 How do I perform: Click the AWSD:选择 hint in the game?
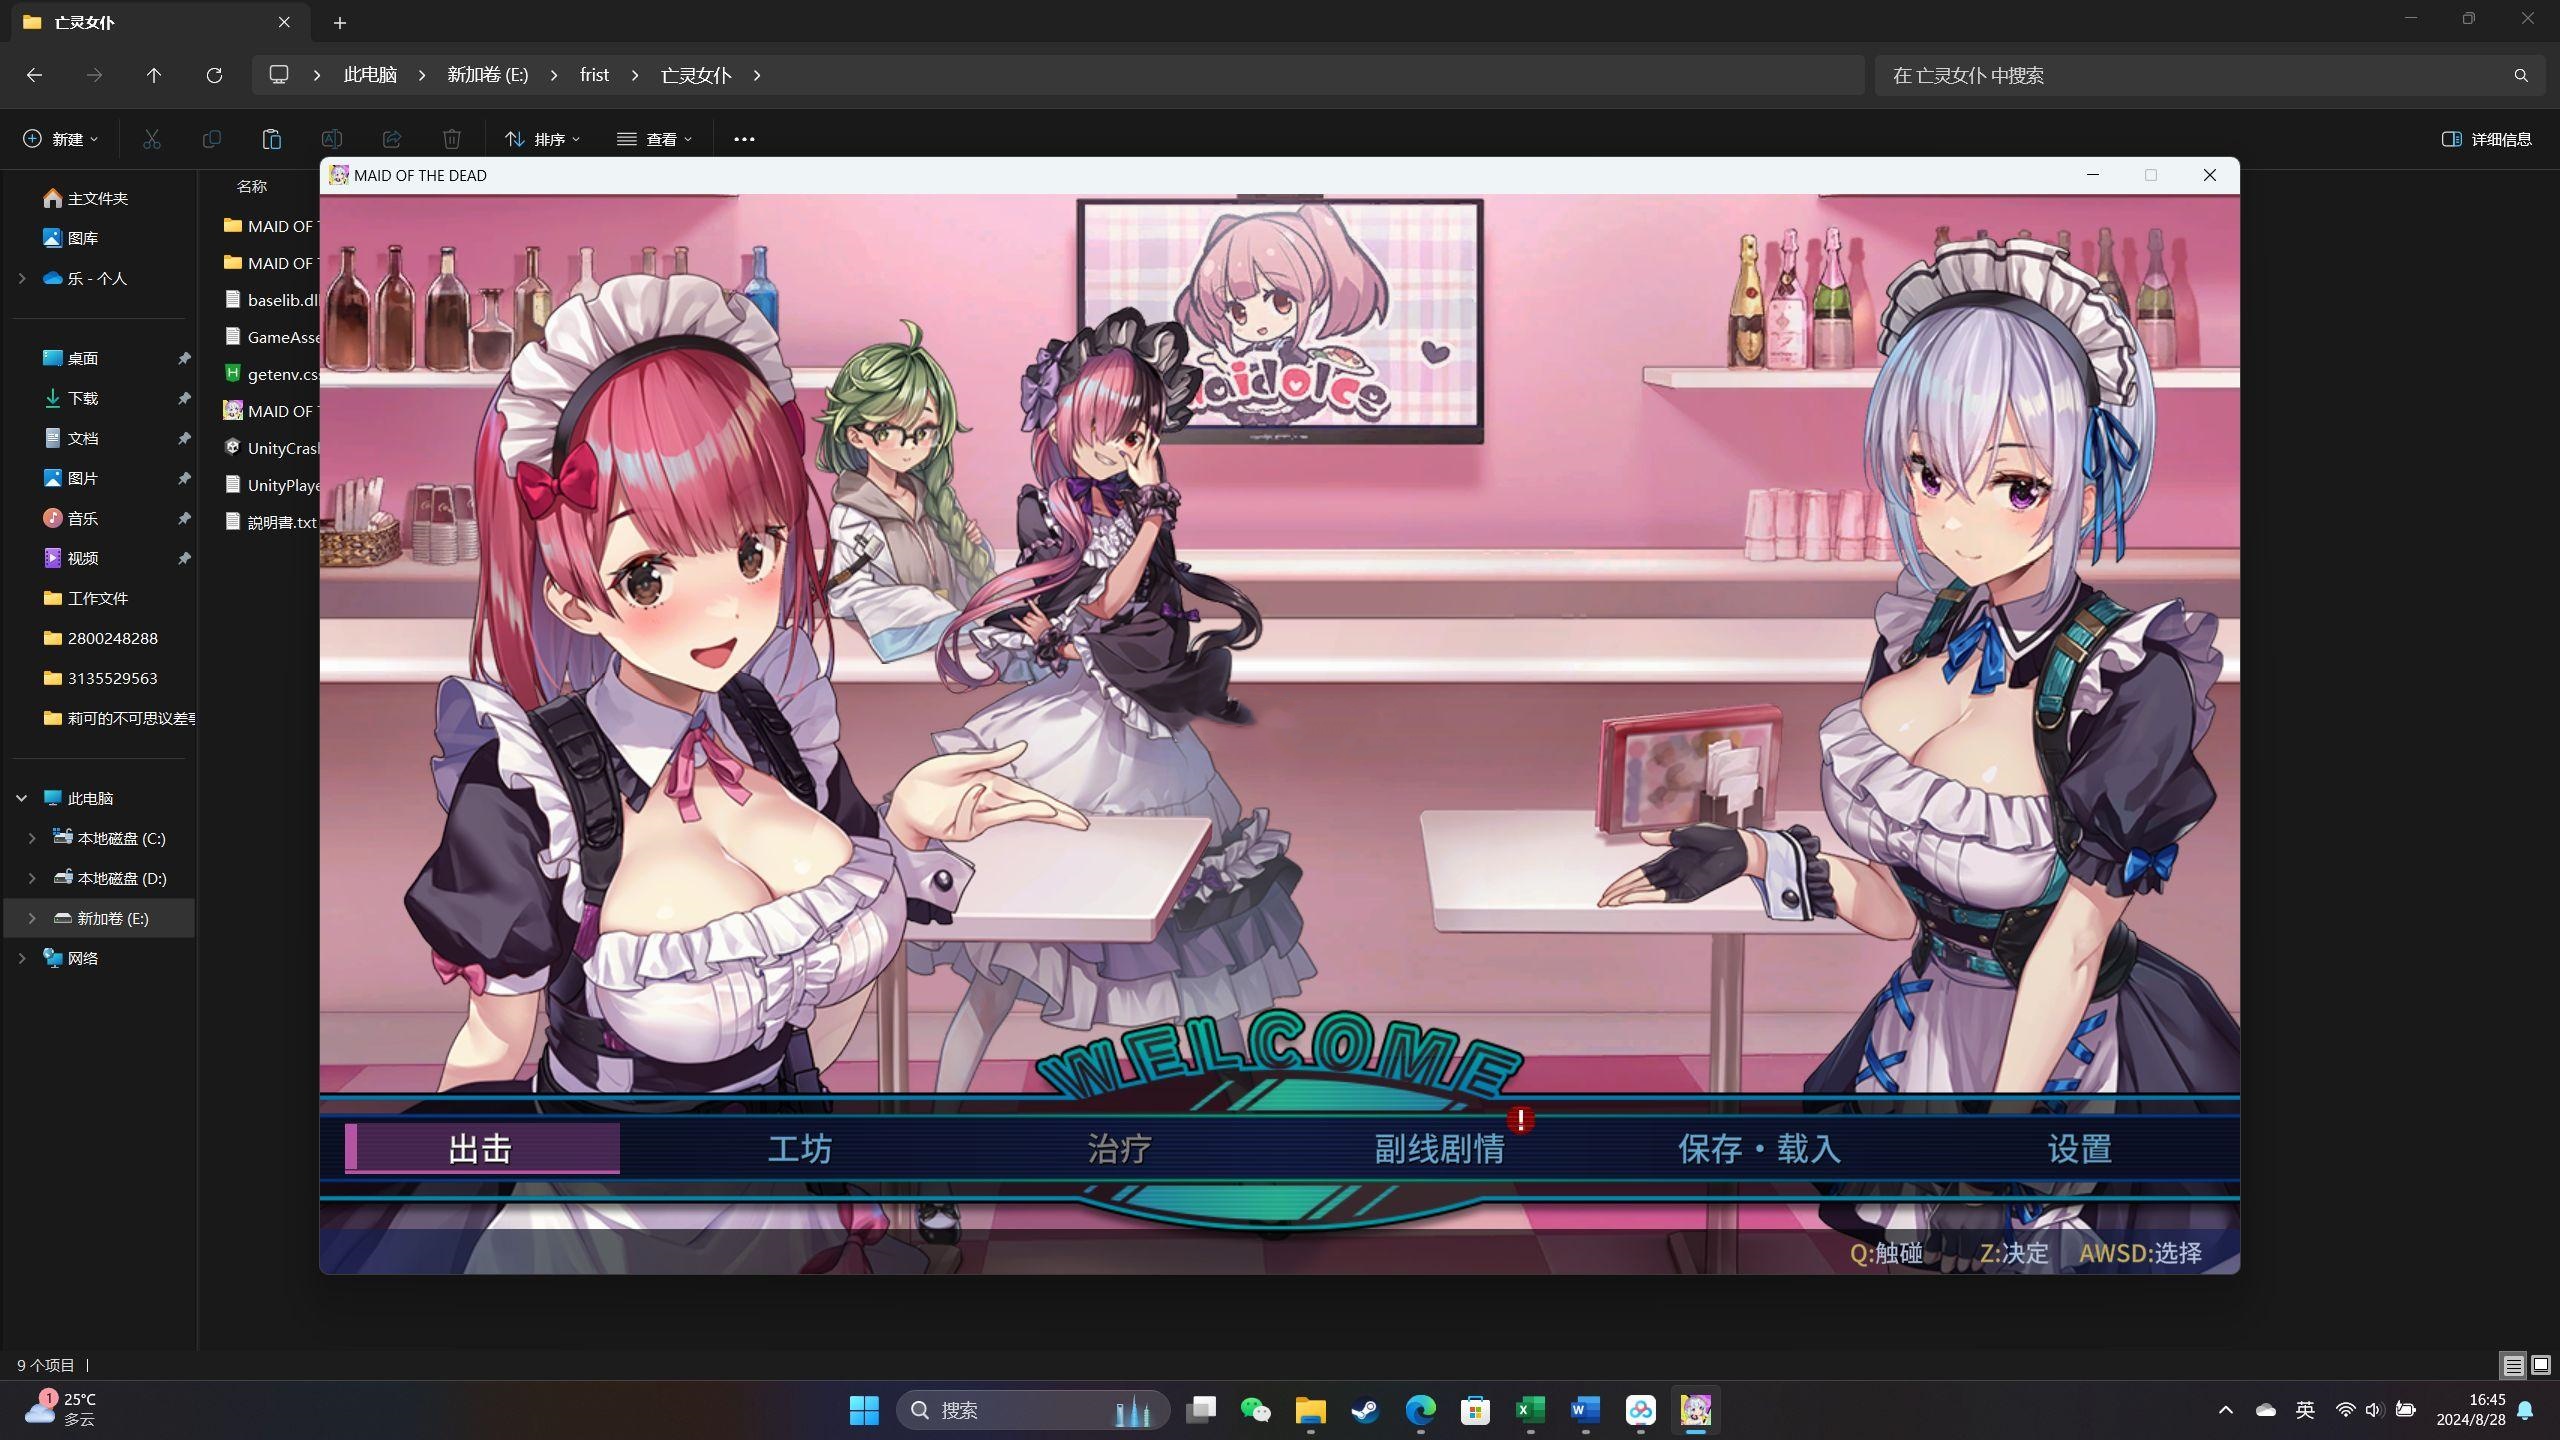tap(2140, 1253)
